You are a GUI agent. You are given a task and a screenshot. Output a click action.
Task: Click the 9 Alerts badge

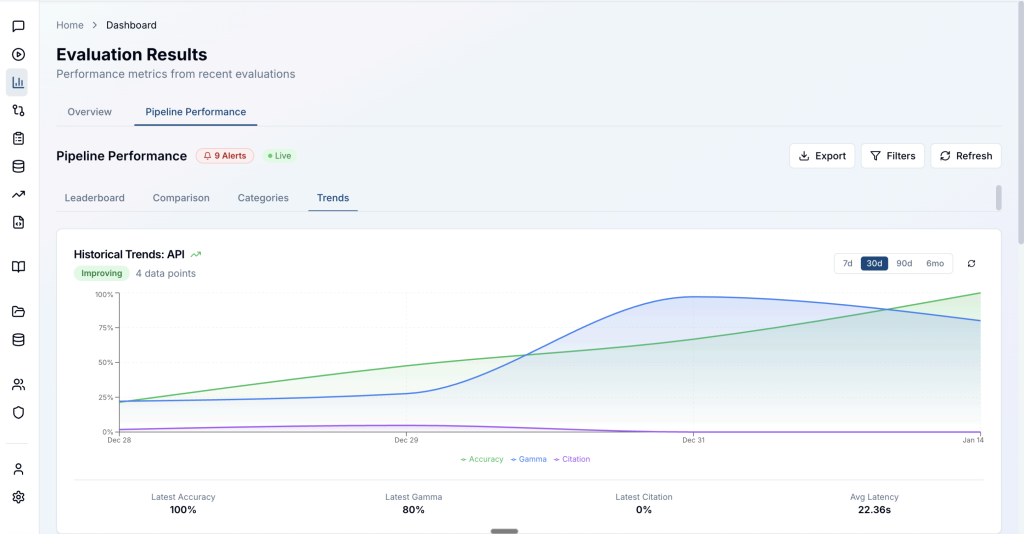(x=225, y=156)
